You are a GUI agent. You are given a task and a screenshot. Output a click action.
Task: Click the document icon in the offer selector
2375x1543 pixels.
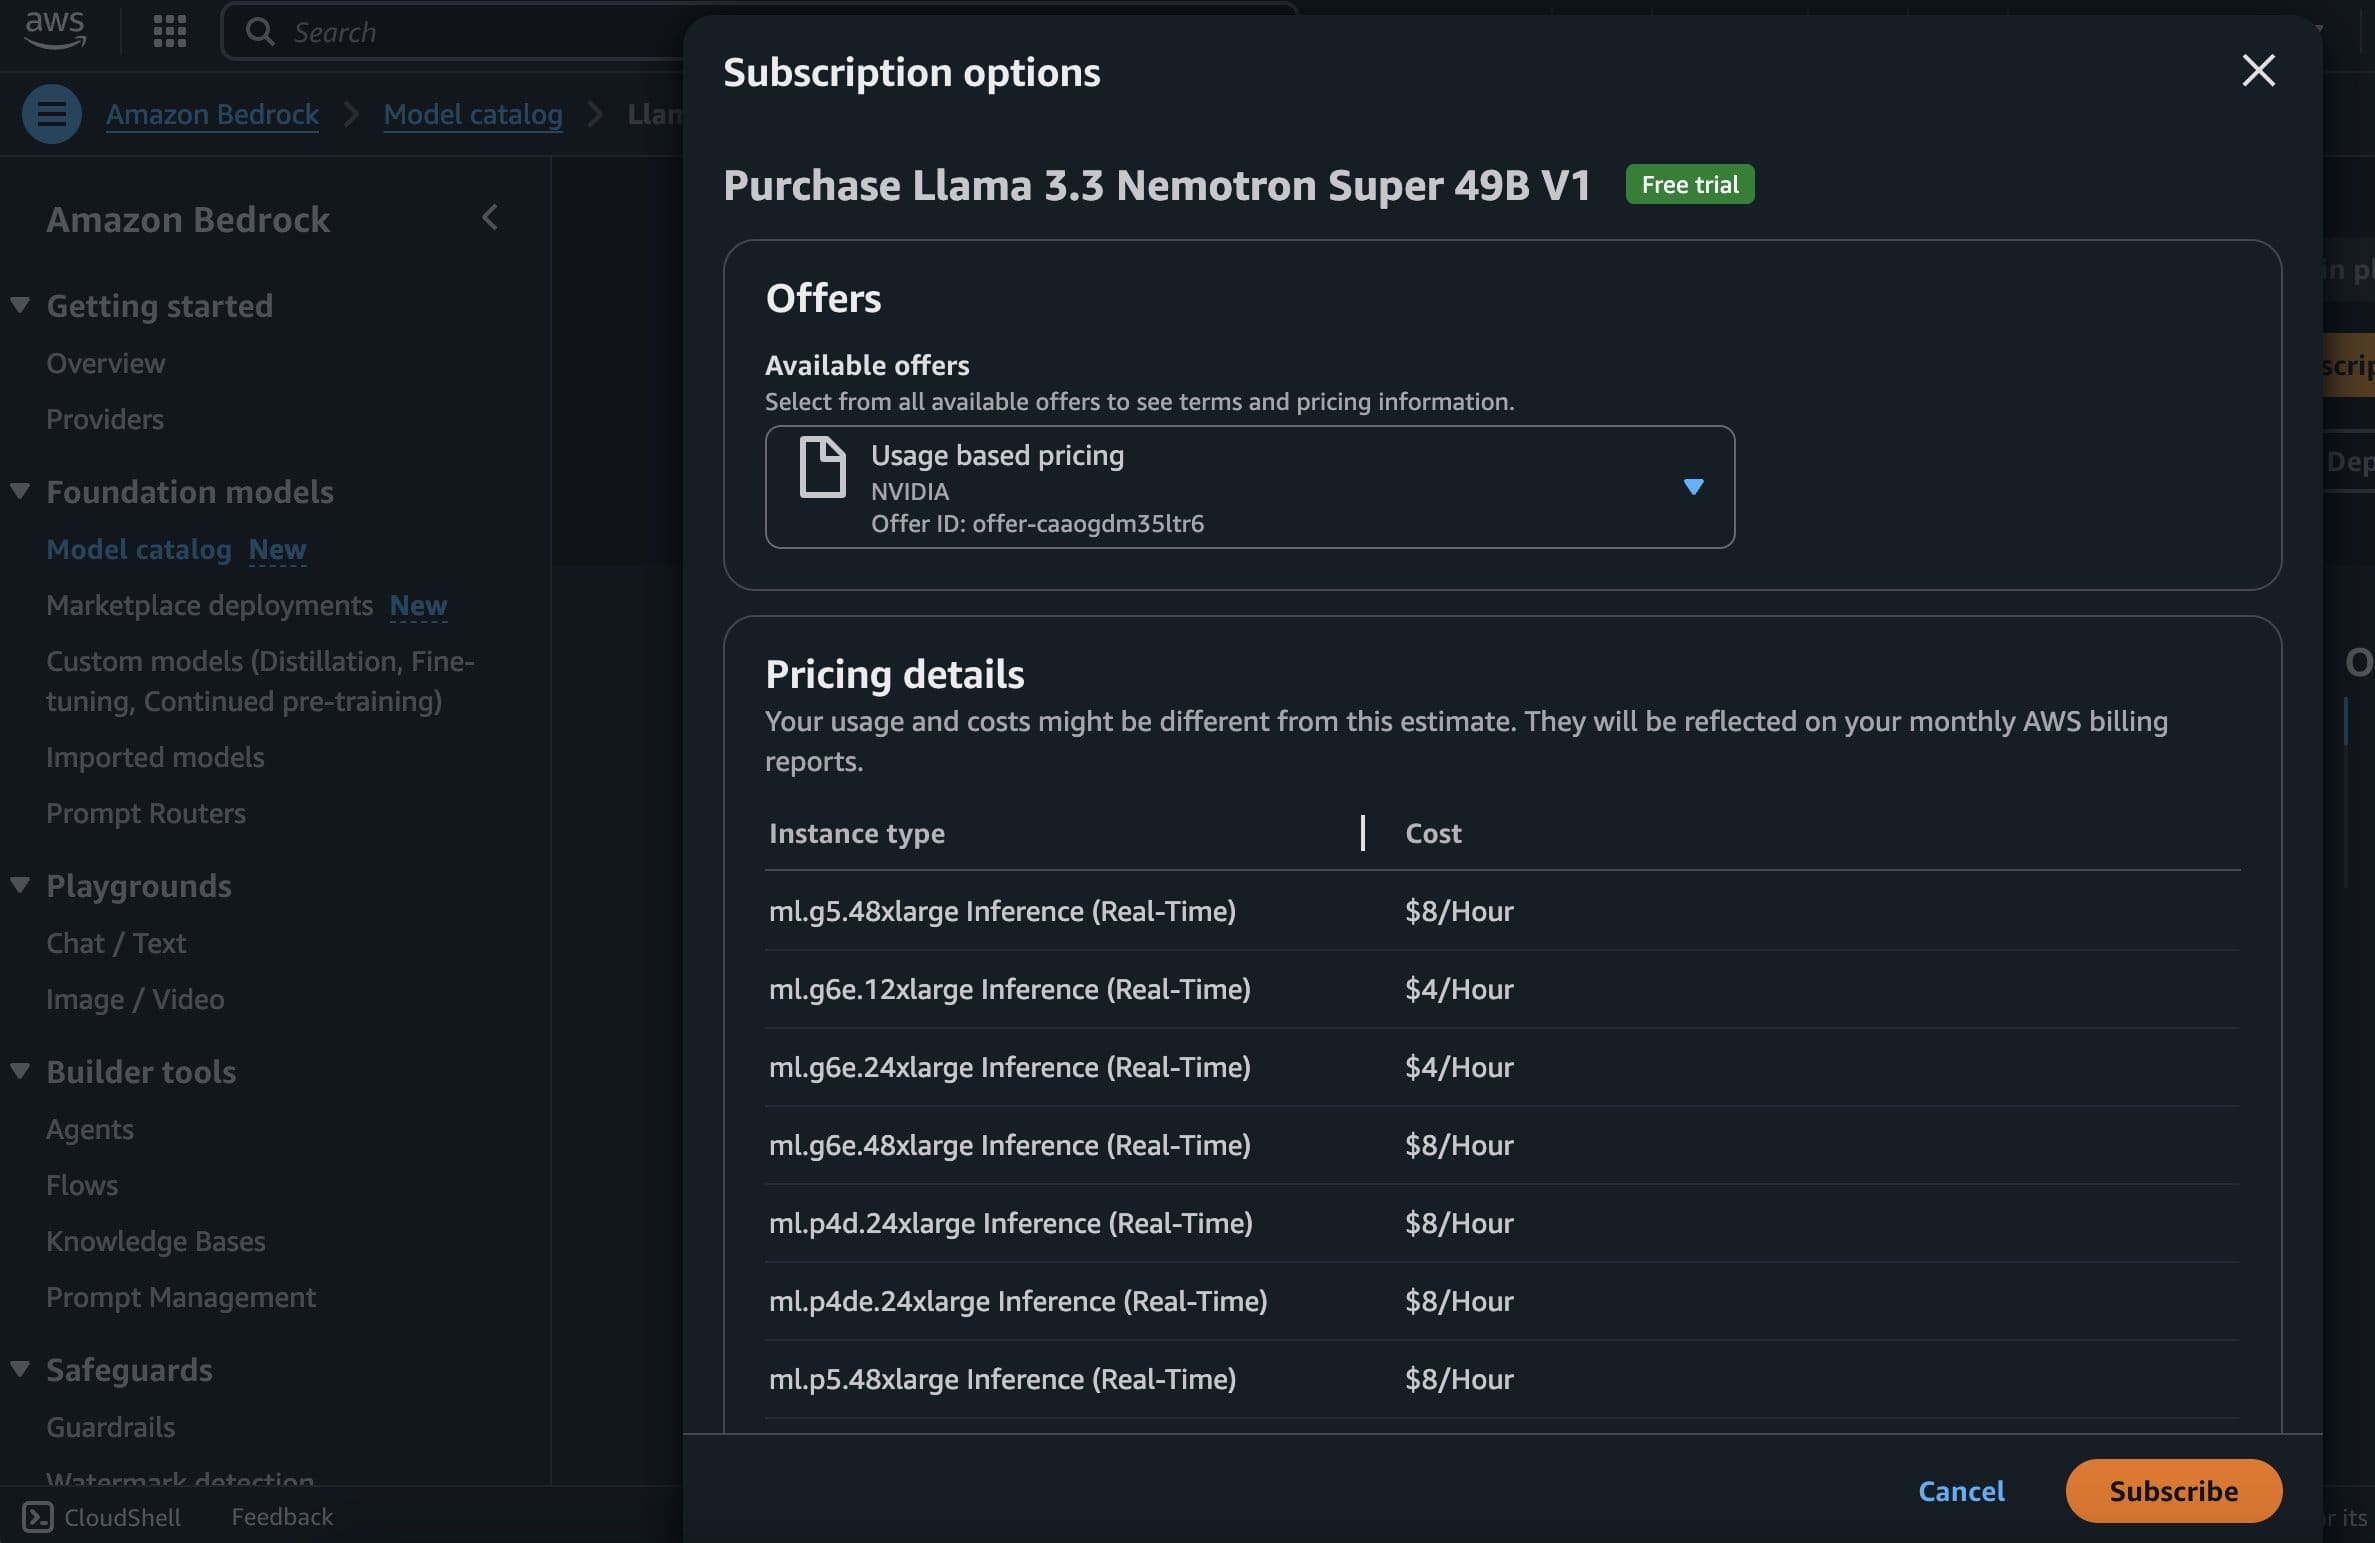822,467
